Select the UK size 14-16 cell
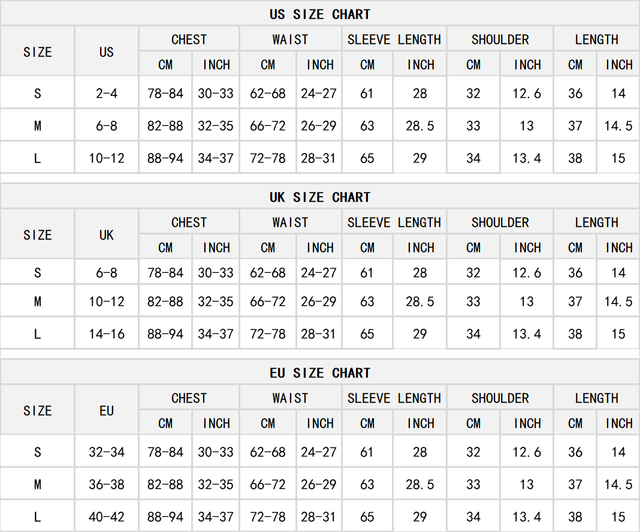640x532 pixels. point(107,334)
